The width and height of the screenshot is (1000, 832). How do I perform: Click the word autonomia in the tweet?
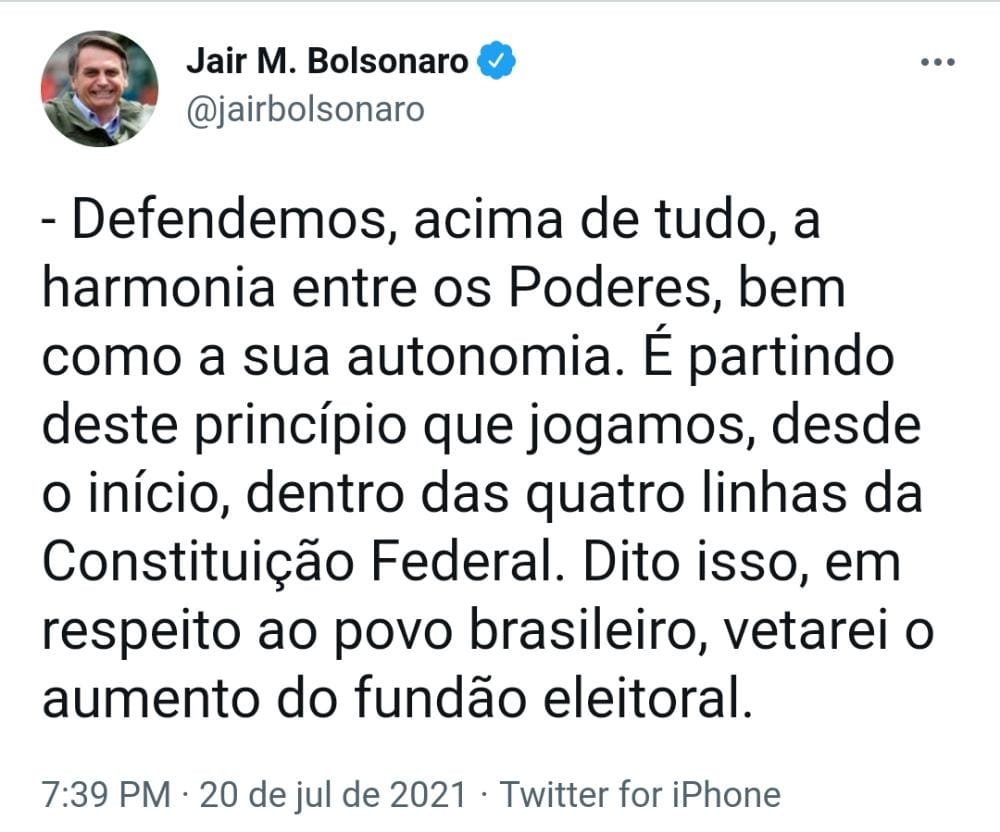480,357
